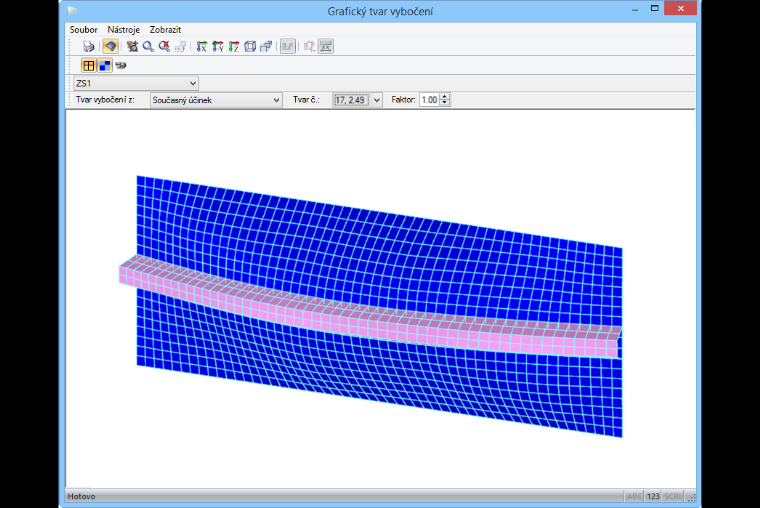Expand the Současný účinek dropdown
The height and width of the screenshot is (508, 760).
pos(216,100)
